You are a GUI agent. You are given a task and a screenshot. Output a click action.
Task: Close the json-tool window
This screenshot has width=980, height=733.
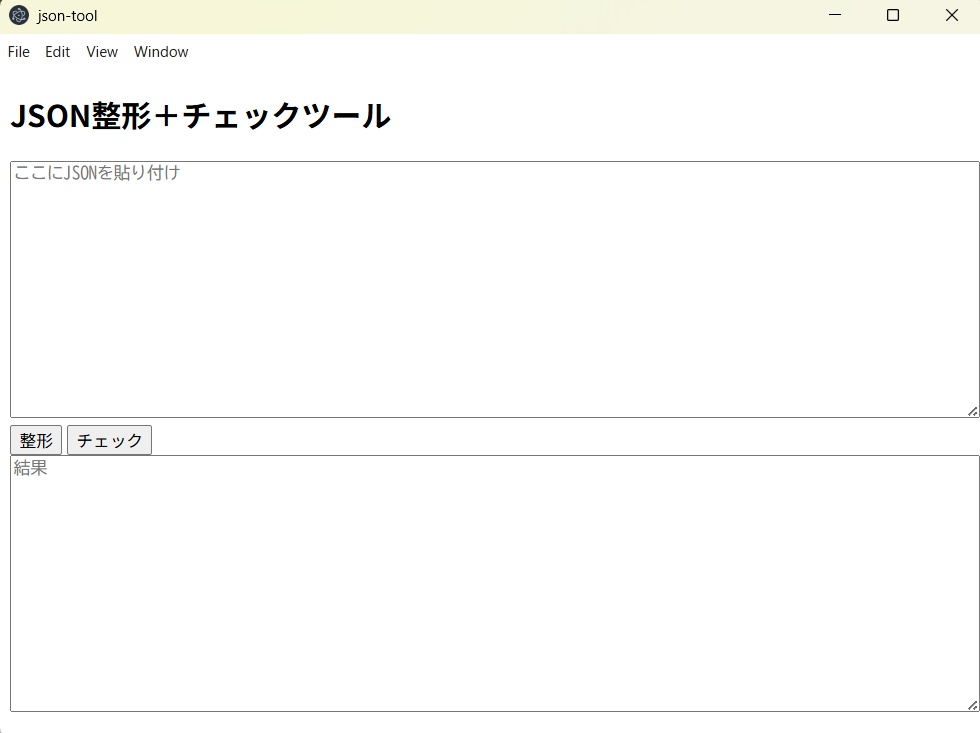(951, 15)
